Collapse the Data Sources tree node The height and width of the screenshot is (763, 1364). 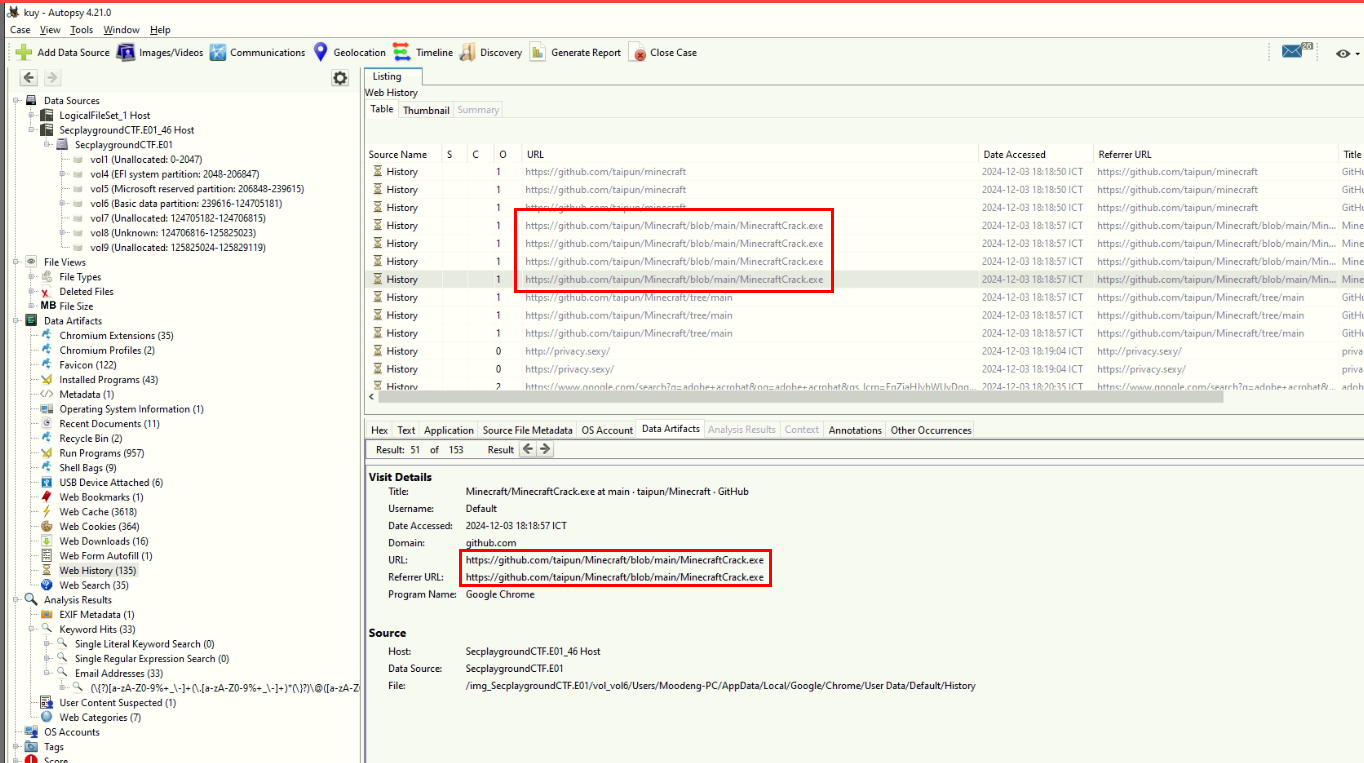click(x=17, y=101)
